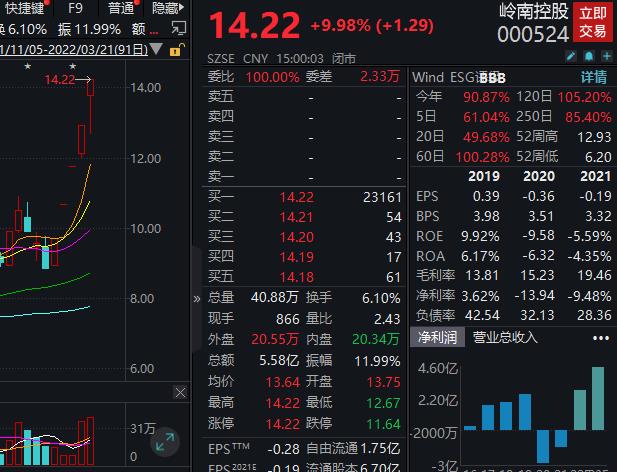The image size is (617, 472).
Task: Click the second star marker on chart
Action: [72, 66]
